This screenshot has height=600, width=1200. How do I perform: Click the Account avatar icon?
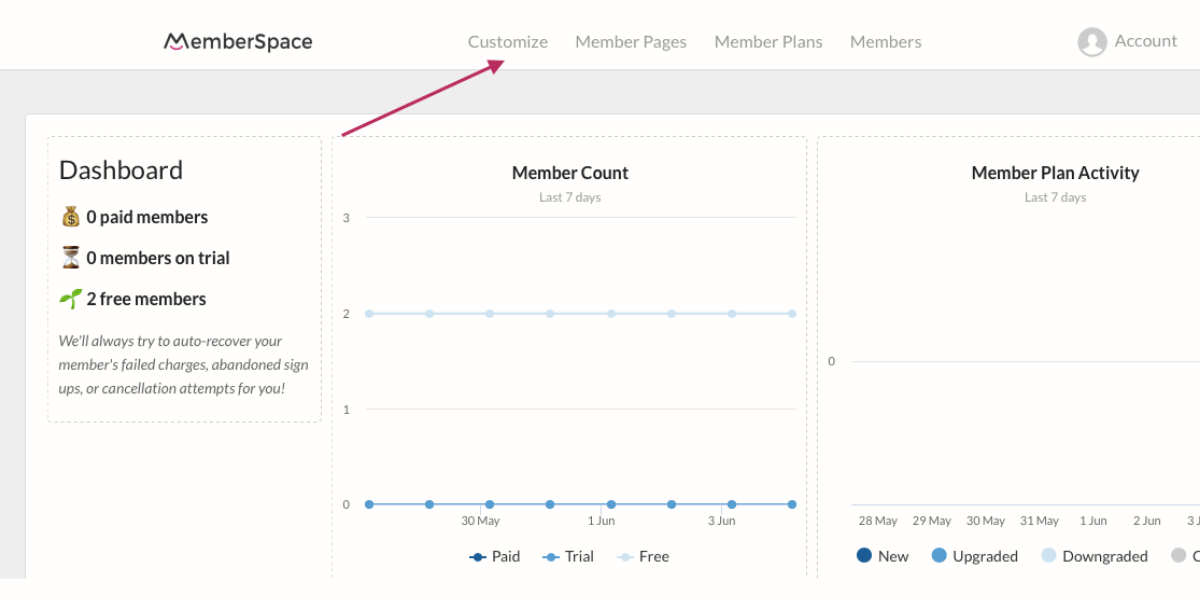click(1092, 42)
